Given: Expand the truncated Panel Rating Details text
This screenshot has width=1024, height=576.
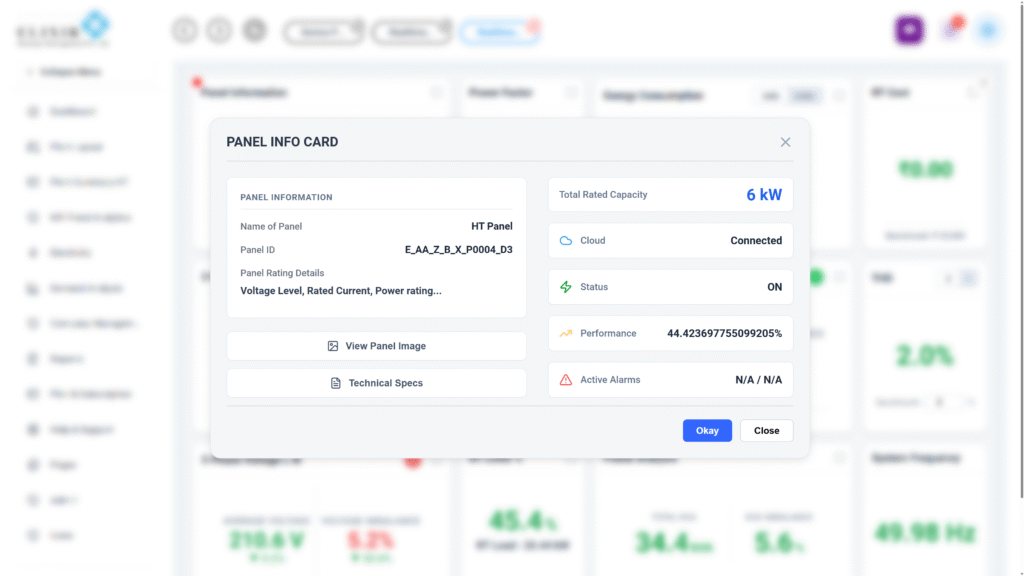Looking at the screenshot, I should coord(341,291).
